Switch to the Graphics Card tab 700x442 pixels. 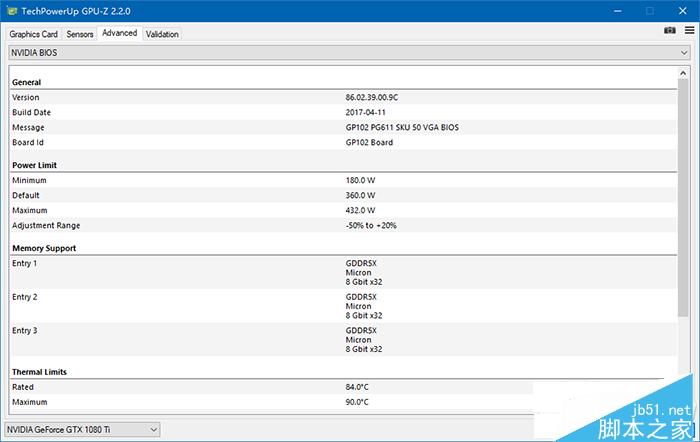[33, 34]
